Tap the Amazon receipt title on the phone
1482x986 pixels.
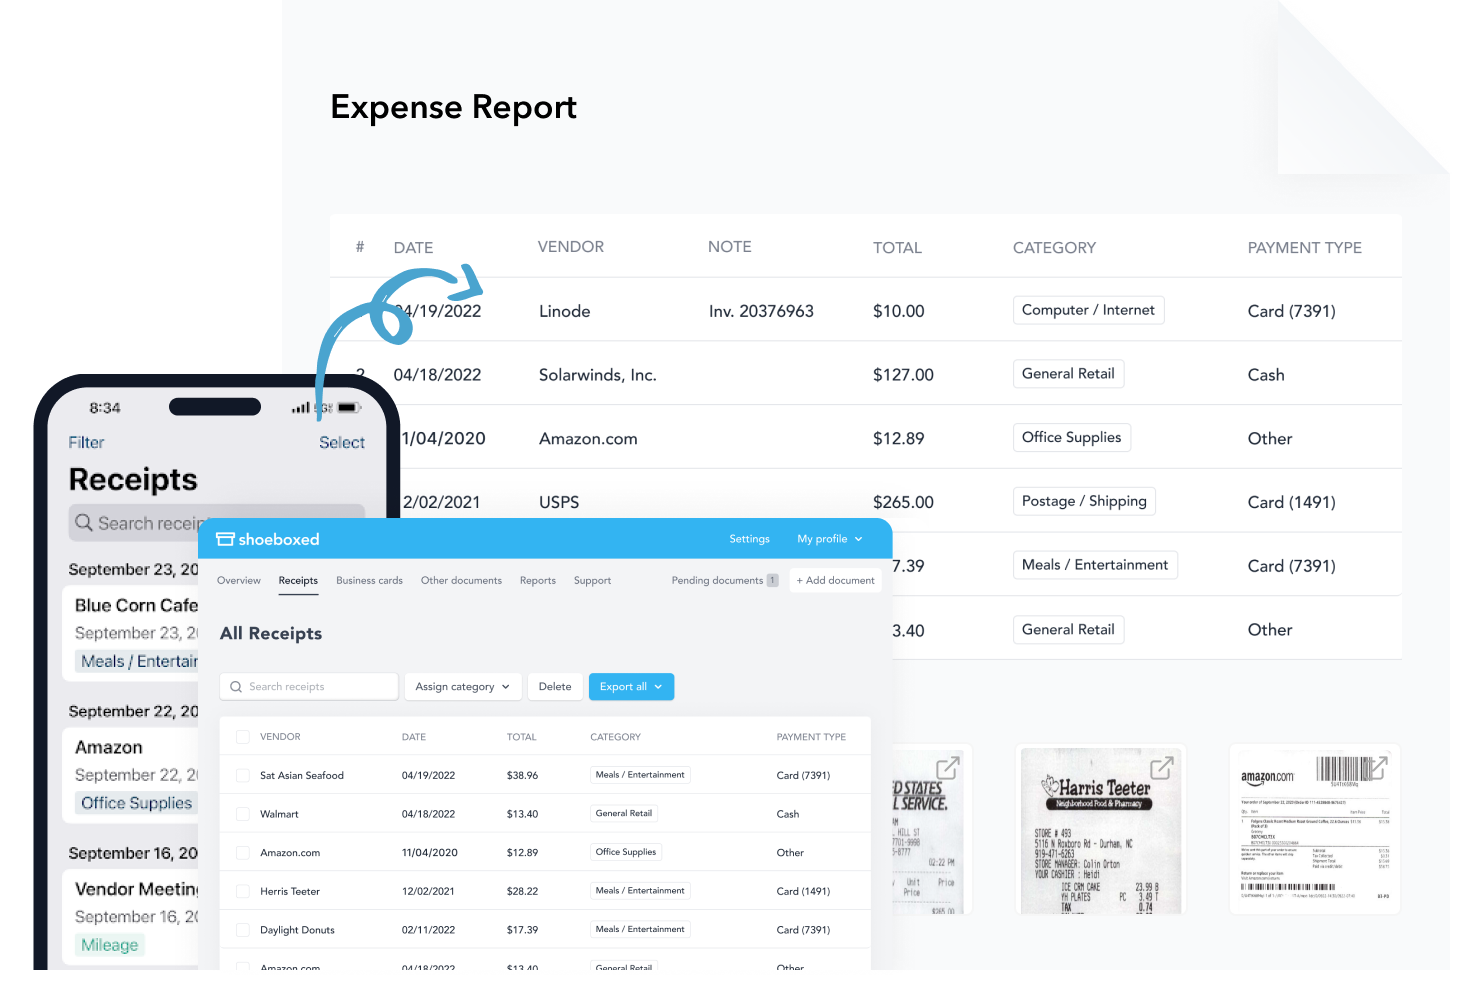point(109,747)
